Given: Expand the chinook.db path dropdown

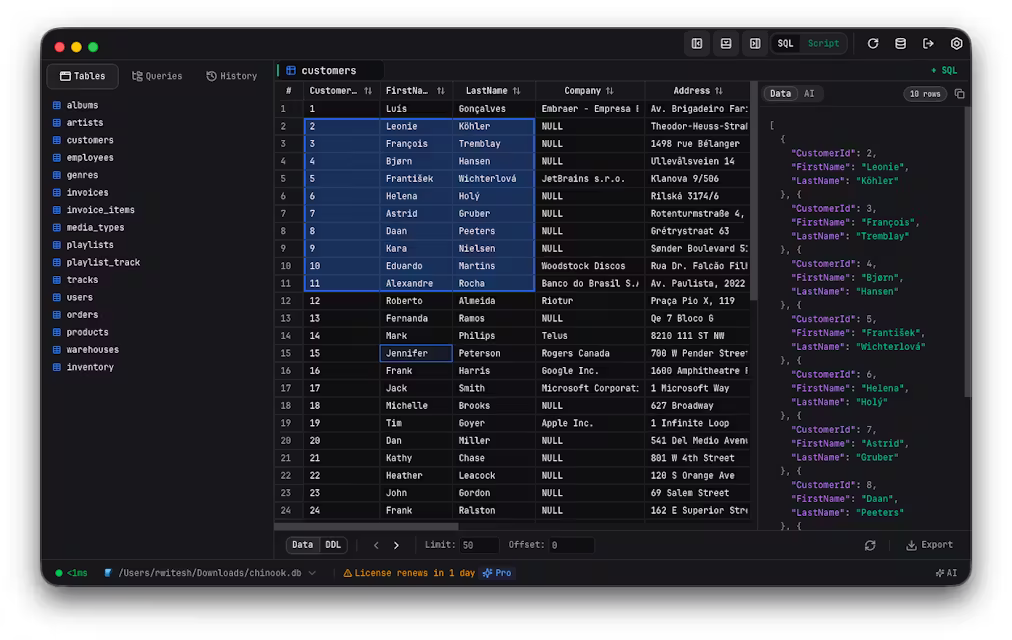Looking at the screenshot, I should click(x=312, y=574).
